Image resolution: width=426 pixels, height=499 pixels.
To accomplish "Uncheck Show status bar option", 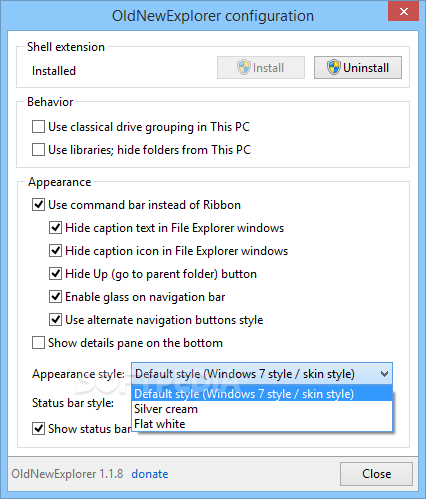I will [x=38, y=429].
